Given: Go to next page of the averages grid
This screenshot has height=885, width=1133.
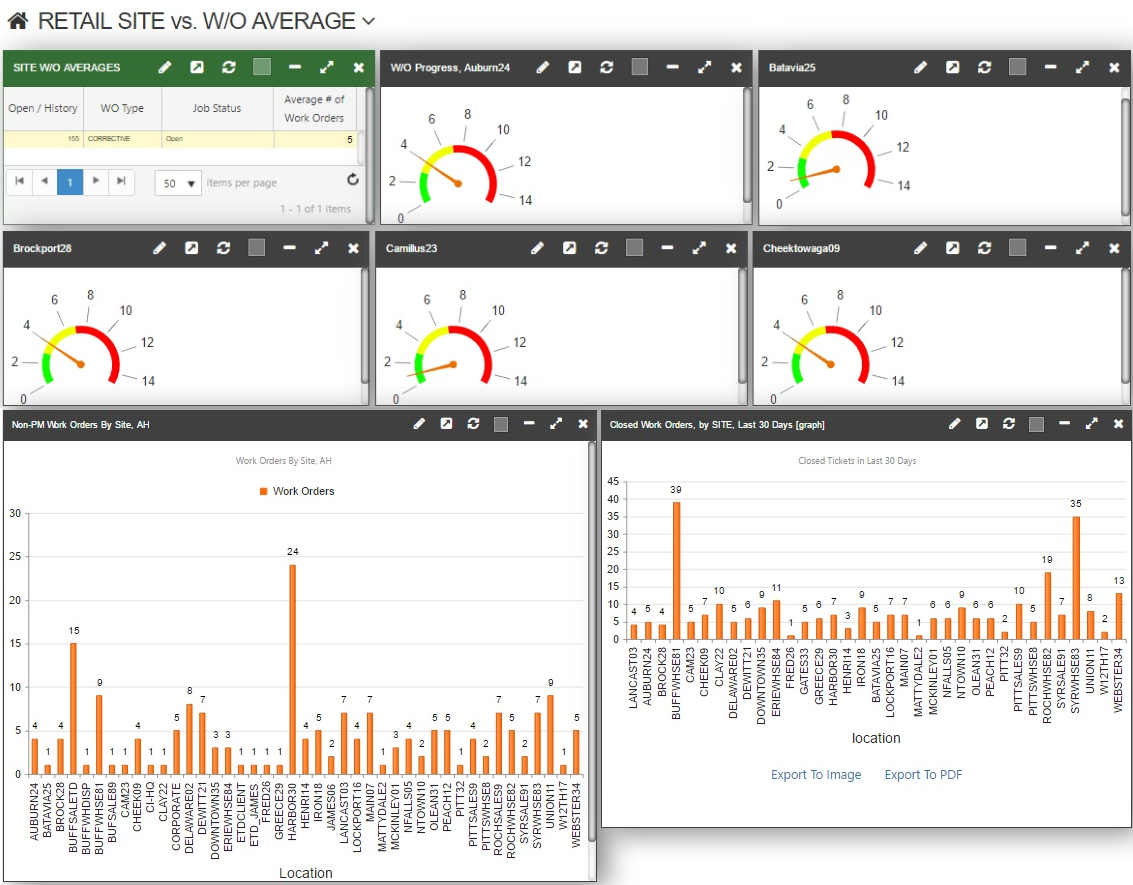Looking at the screenshot, I should [x=95, y=181].
